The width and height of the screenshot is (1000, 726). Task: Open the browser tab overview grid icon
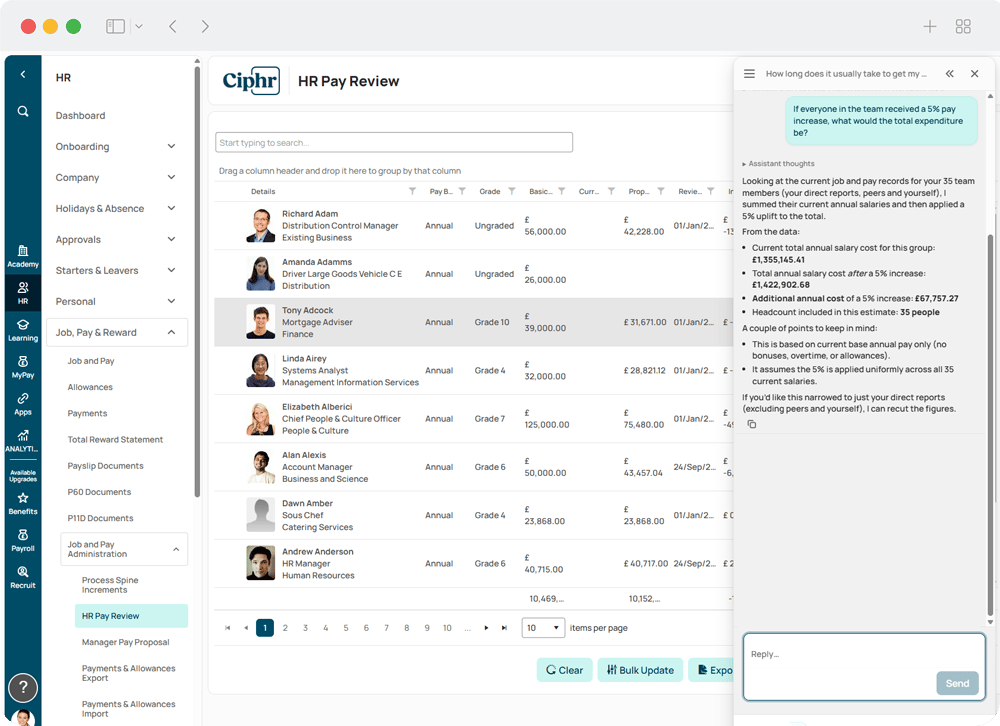coord(963,26)
